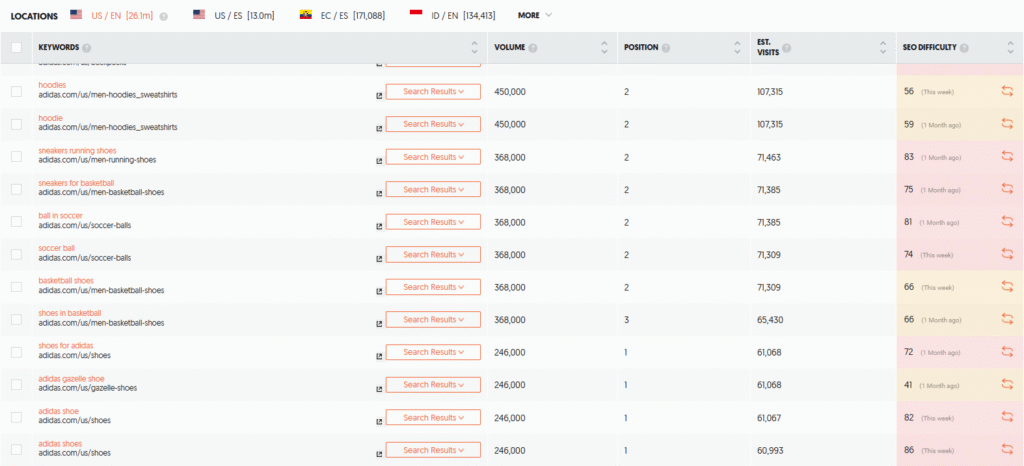Viewport: 1024px width, 466px height.
Task: Check the sneakers running shoes row
Action: pyautogui.click(x=16, y=157)
